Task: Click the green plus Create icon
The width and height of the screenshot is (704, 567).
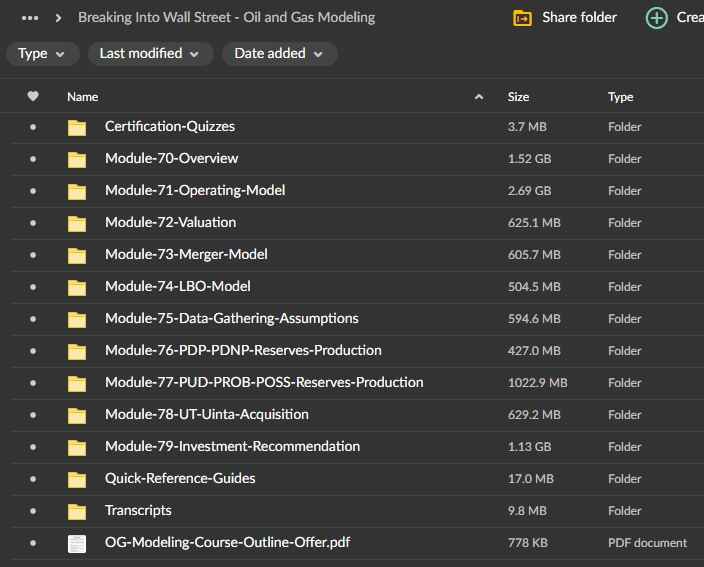Action: pos(656,18)
